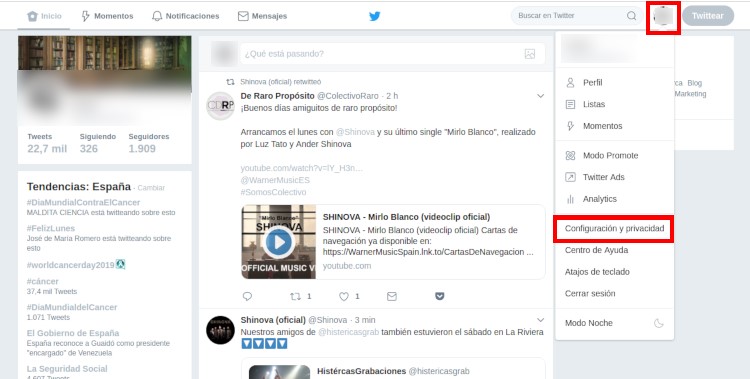Viewport: 750px width, 379px height.
Task: Open the Mensajes tab
Action: tap(262, 16)
